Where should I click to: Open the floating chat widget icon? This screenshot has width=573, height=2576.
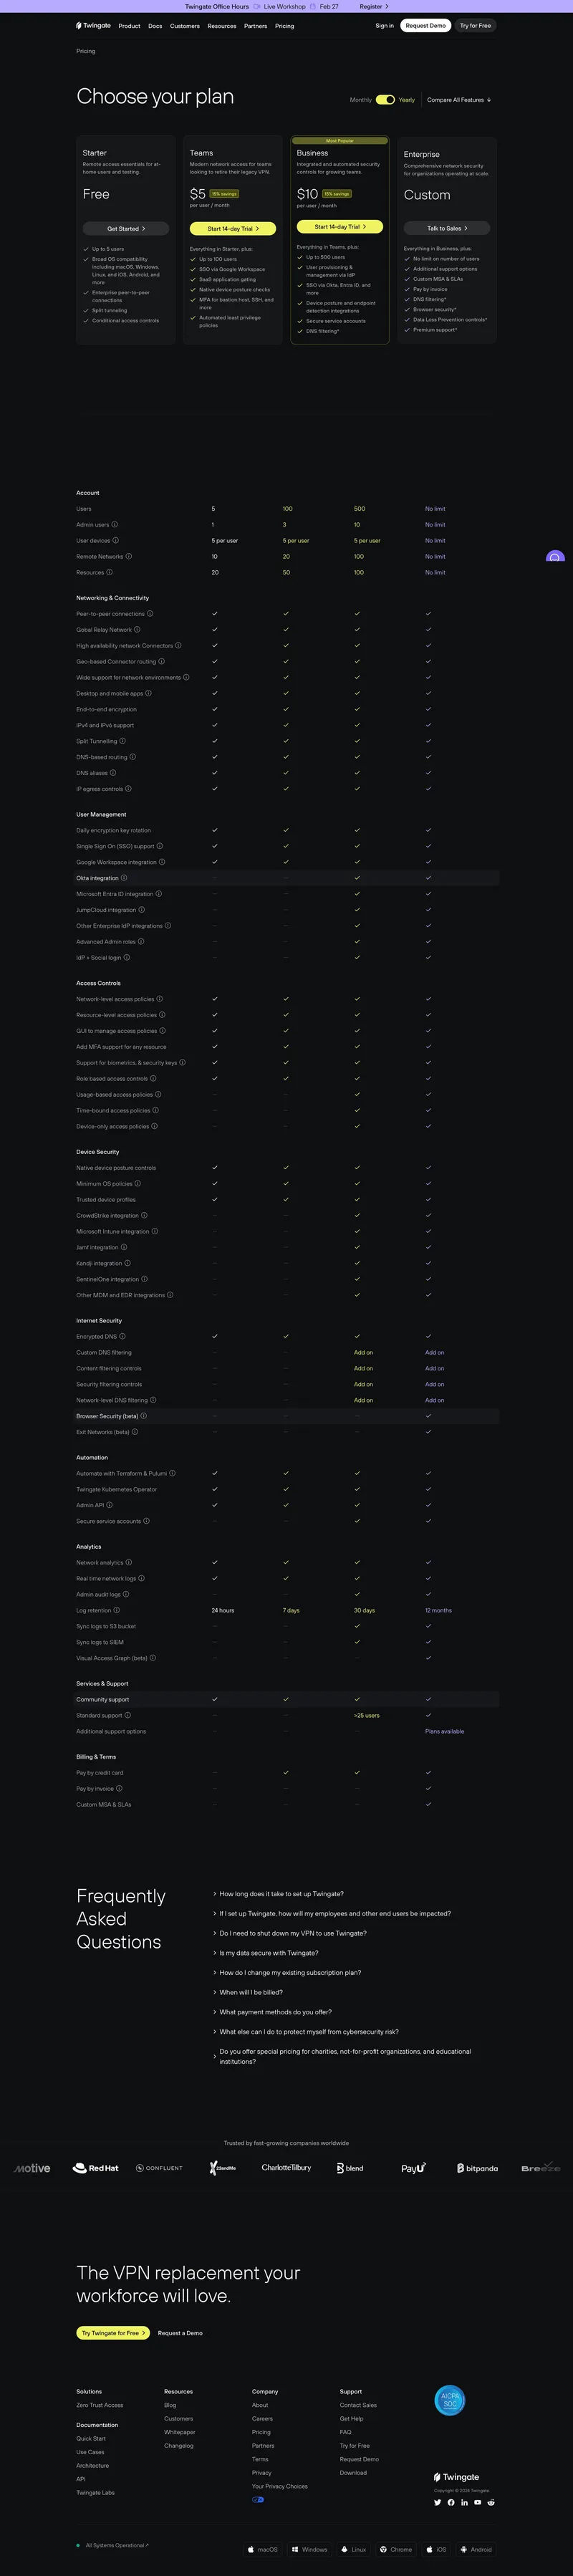556,557
